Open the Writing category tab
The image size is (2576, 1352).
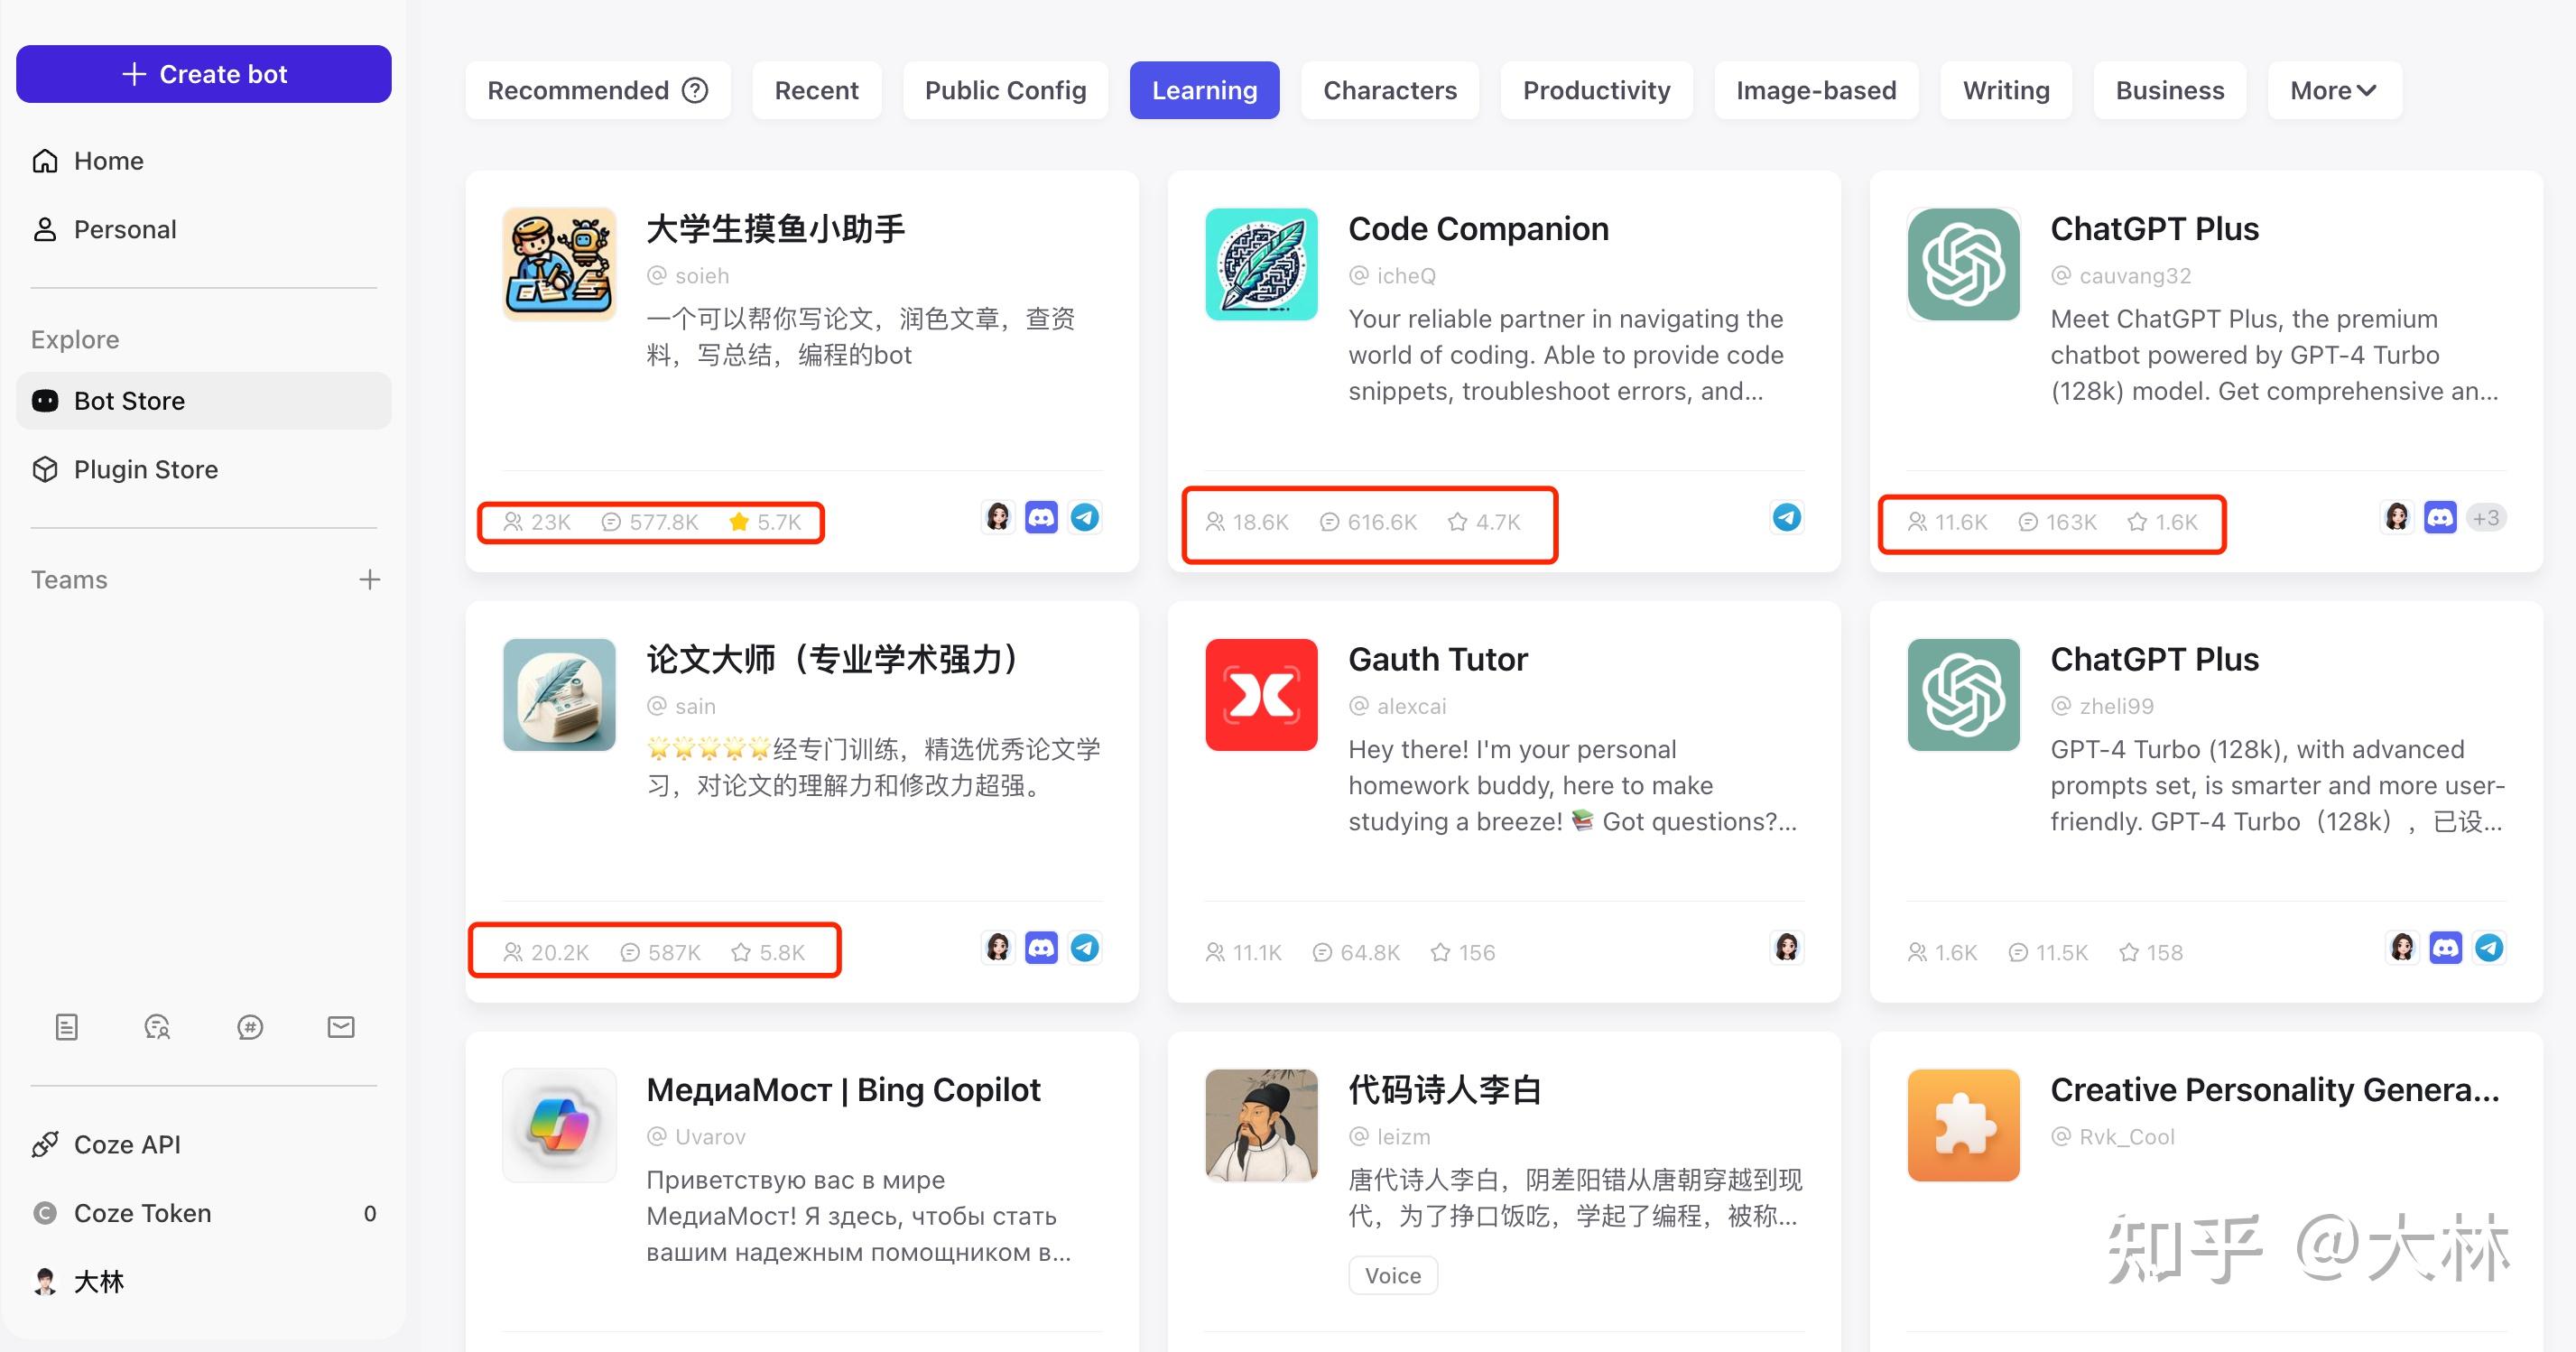pos(2006,89)
